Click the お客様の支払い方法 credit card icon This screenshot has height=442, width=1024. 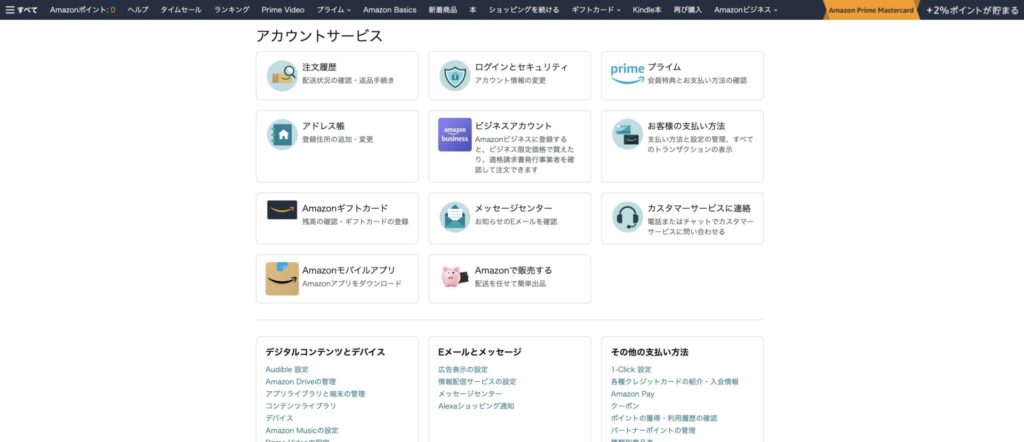coord(627,134)
